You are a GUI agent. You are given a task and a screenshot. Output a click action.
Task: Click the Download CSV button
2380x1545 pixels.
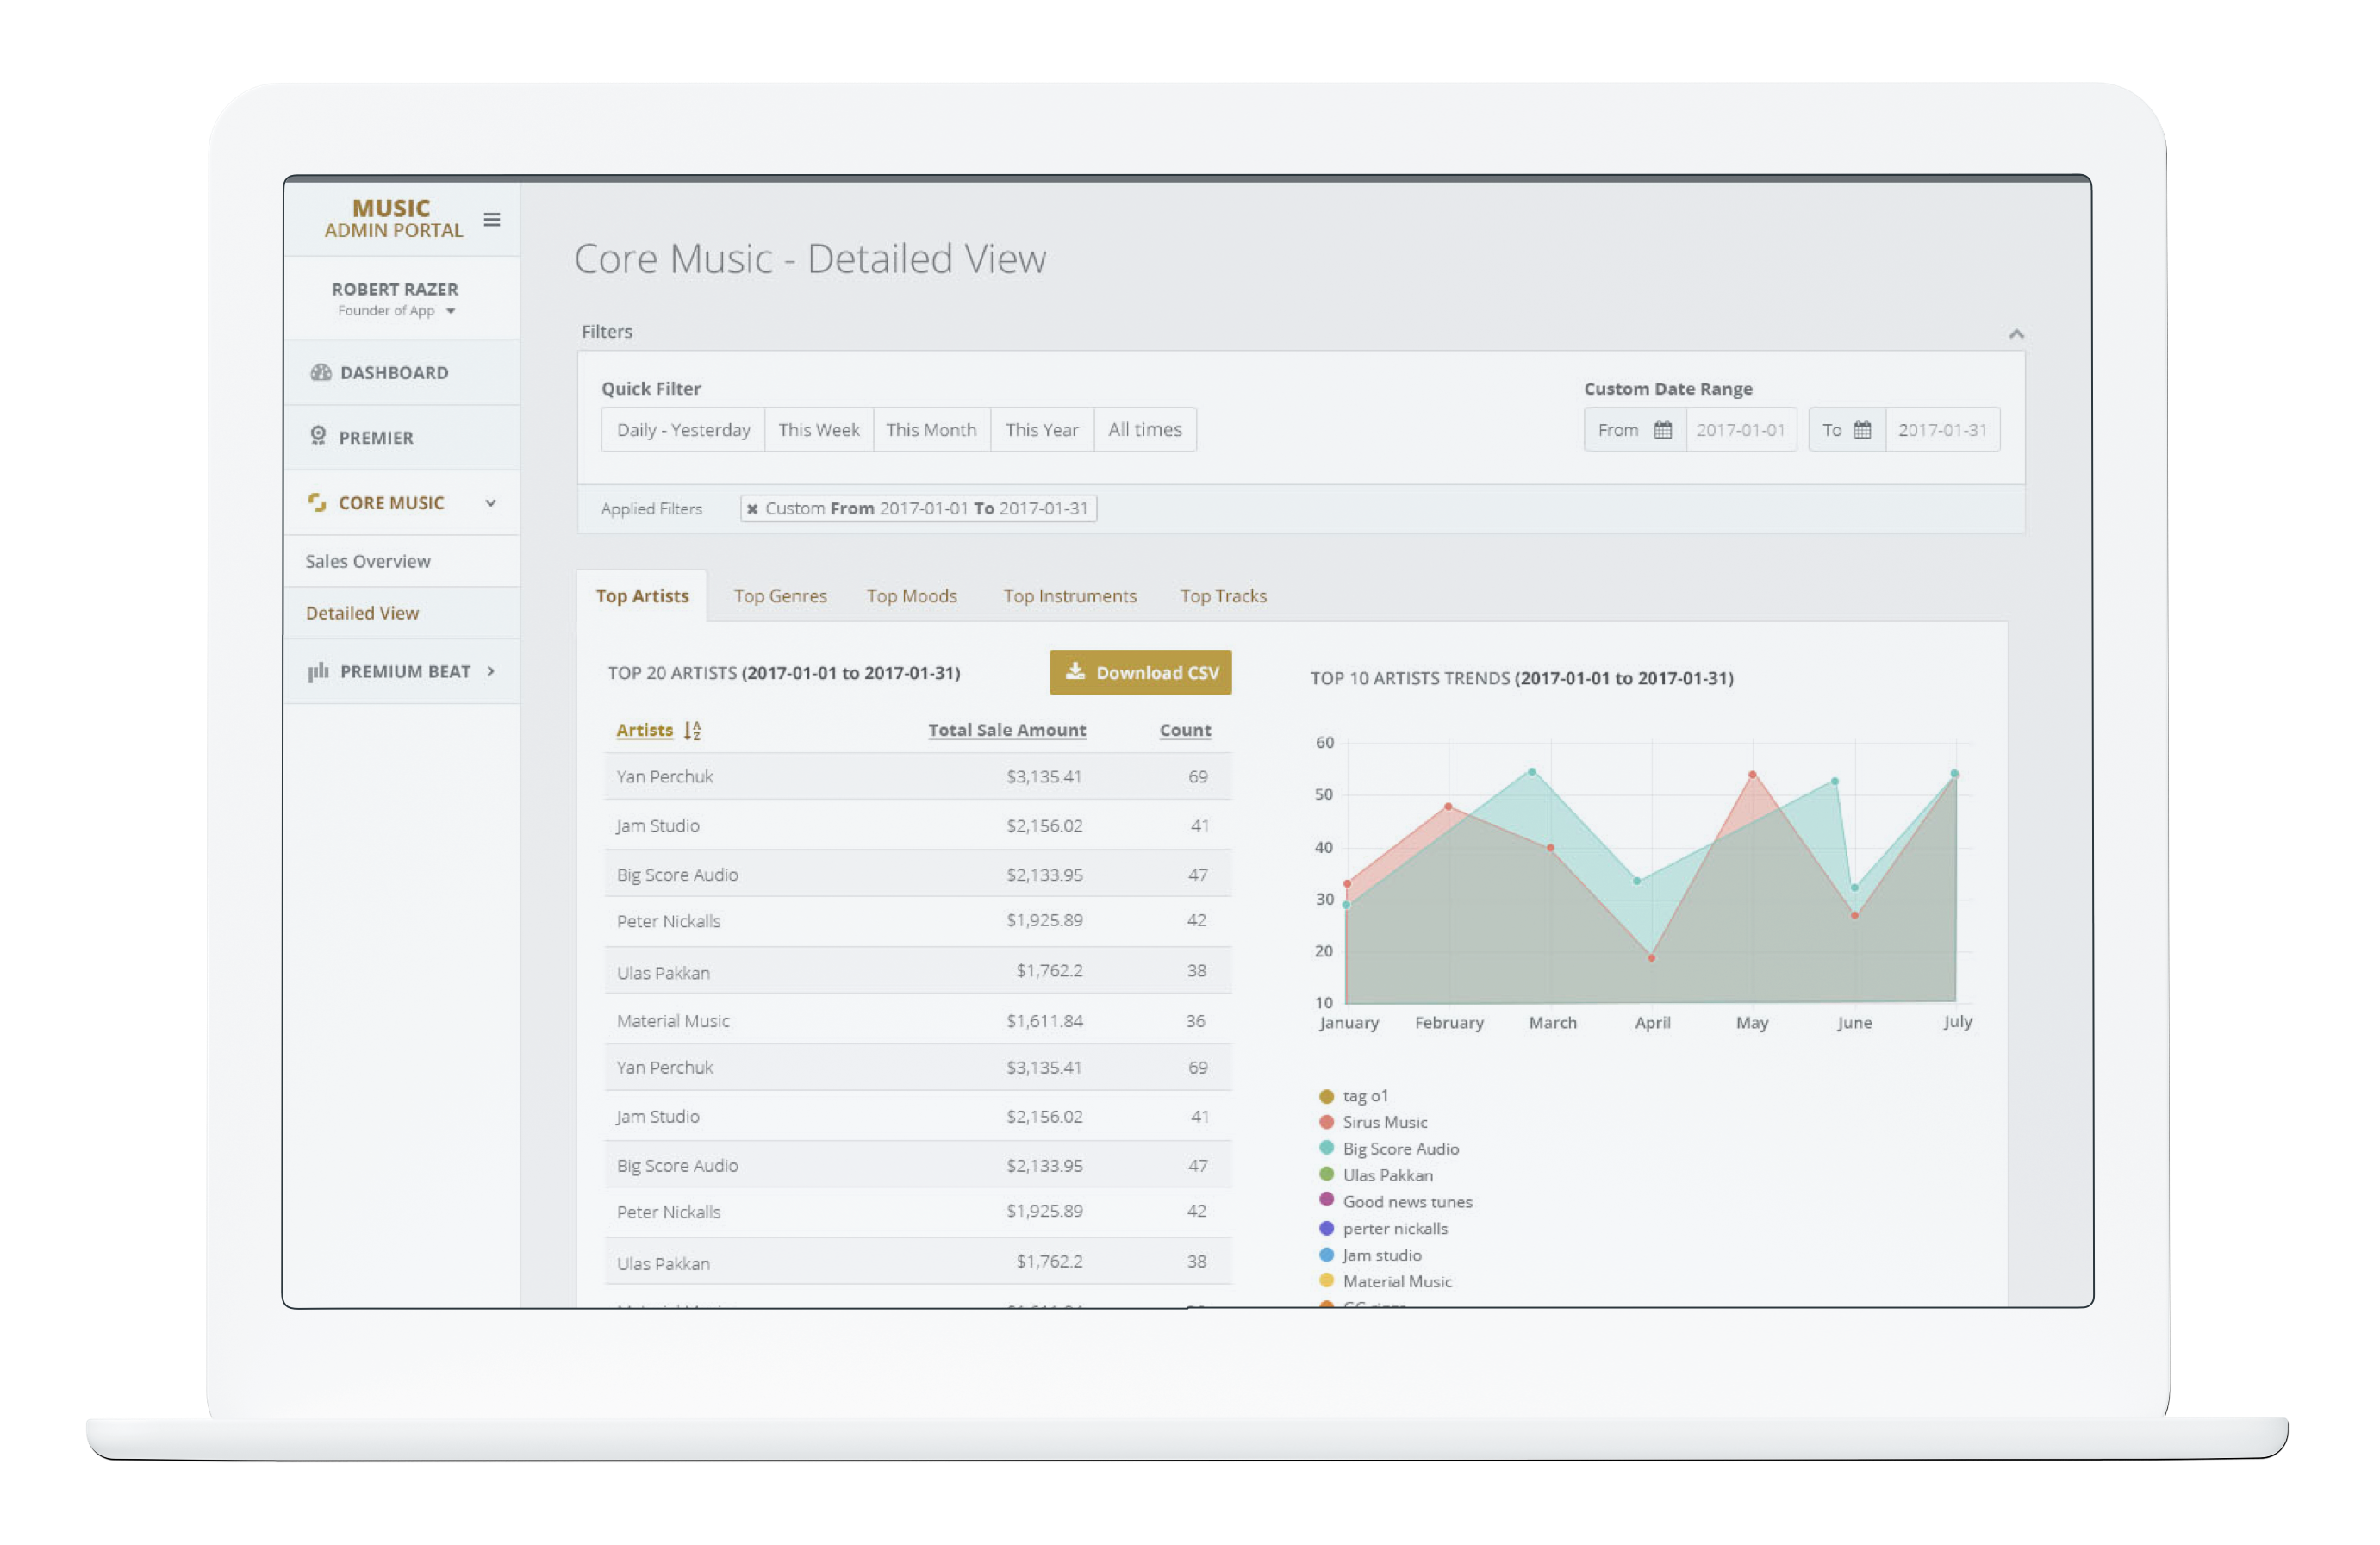[x=1140, y=672]
